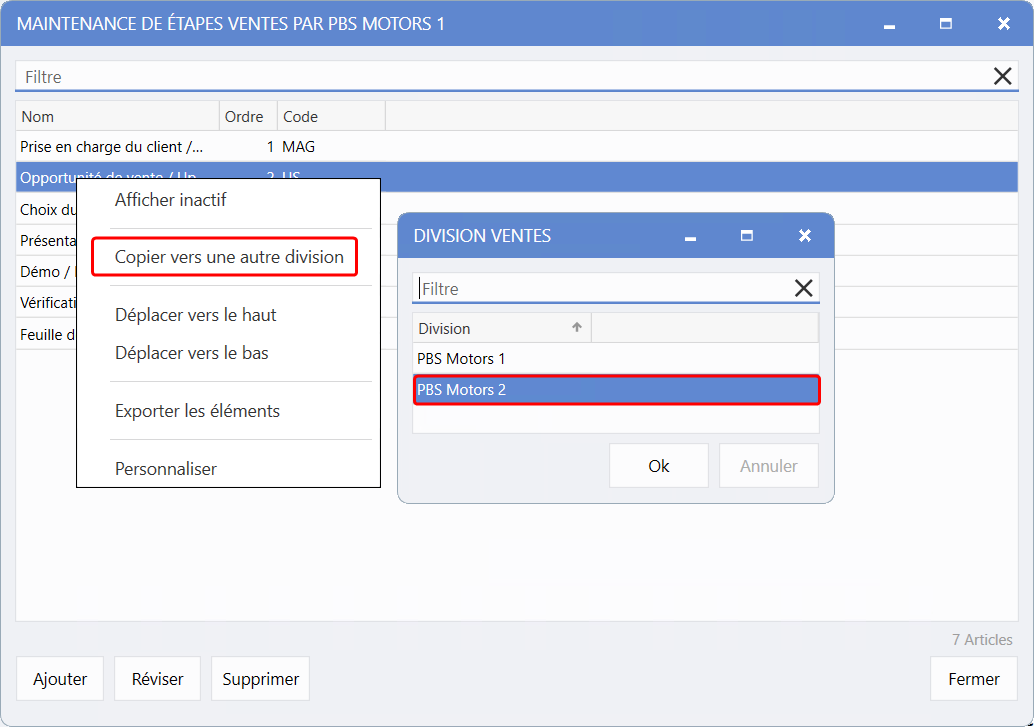Select PBS Motors 2 division row
The width and height of the screenshot is (1034, 727).
coord(615,389)
